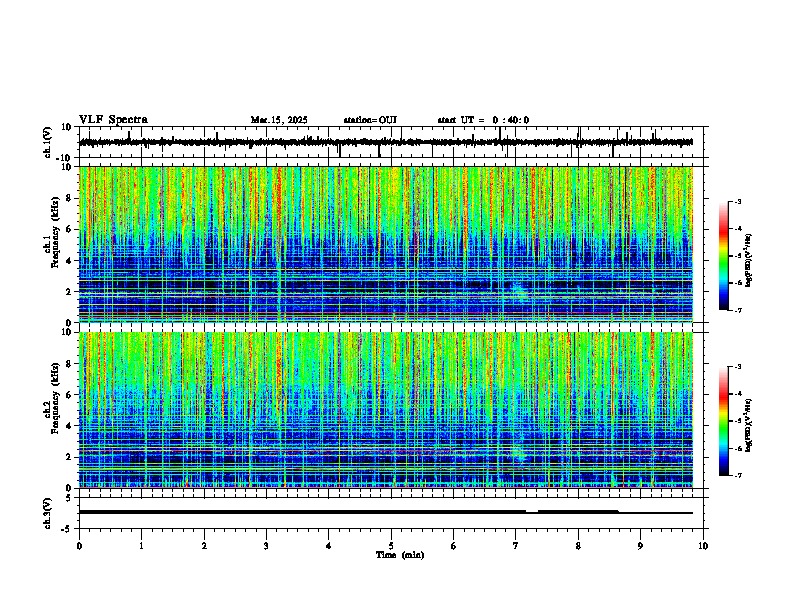Click time axis tick label '1'
Viewport: 792px width, 612px height.
(x=141, y=546)
